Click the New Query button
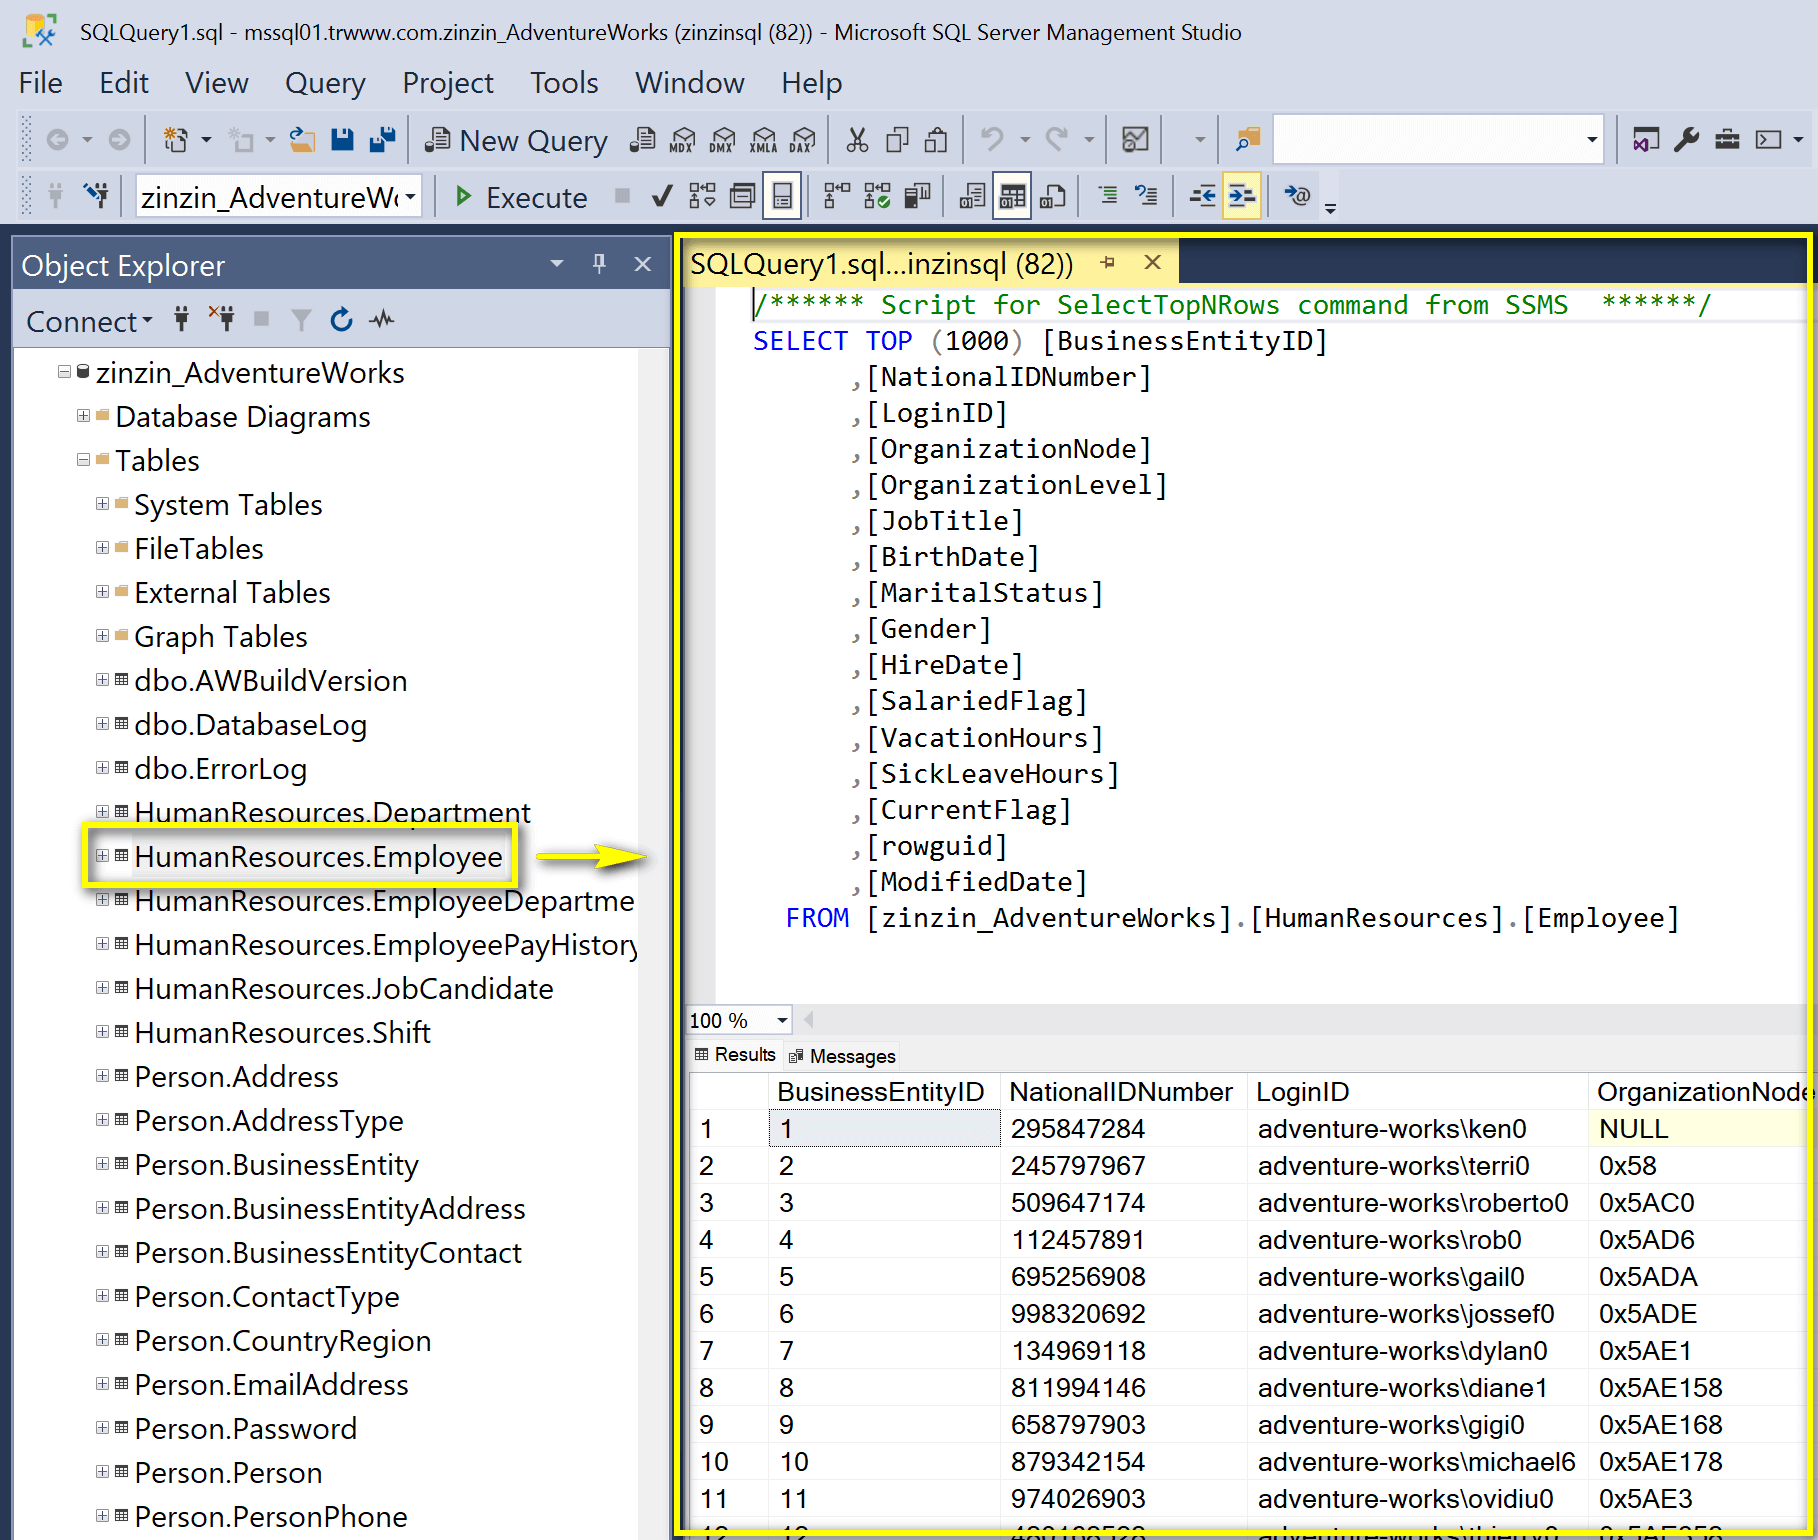This screenshot has height=1540, width=1818. coord(517,141)
